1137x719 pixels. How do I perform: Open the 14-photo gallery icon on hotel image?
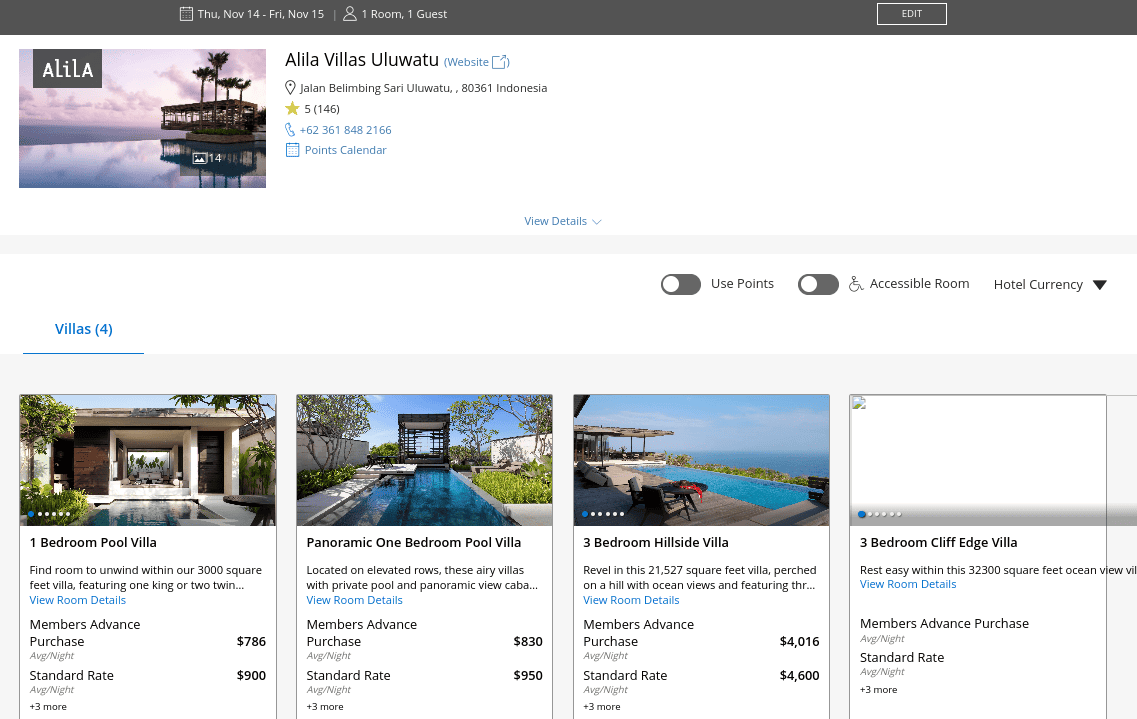(x=199, y=158)
